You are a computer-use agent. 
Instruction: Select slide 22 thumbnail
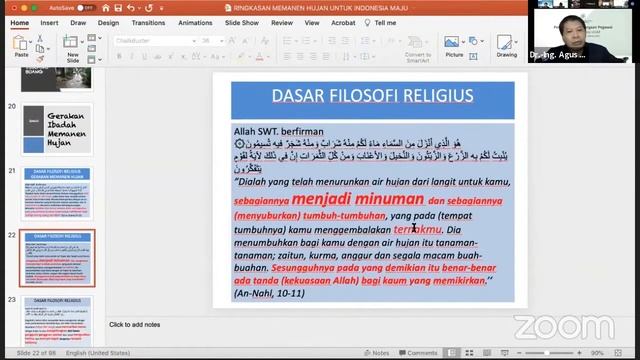click(x=57, y=258)
